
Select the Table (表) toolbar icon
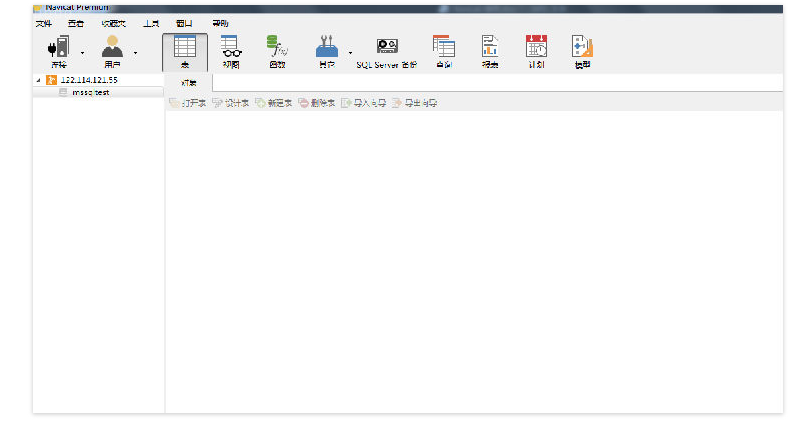[x=185, y=47]
